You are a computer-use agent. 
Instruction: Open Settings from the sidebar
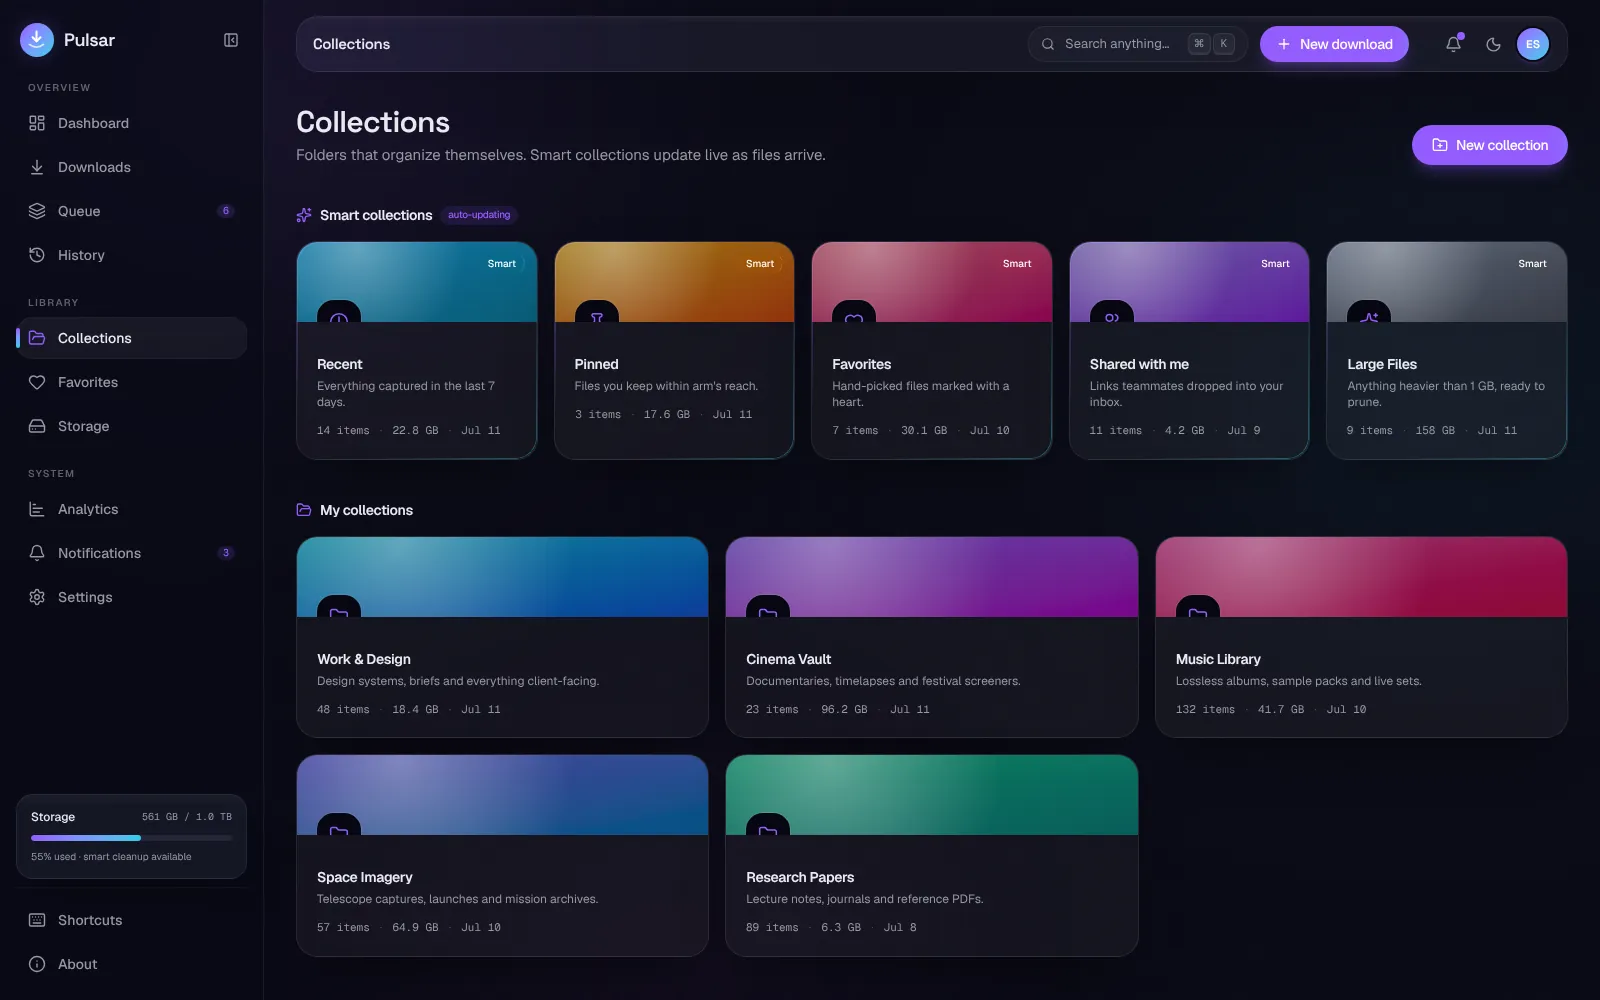click(131, 597)
